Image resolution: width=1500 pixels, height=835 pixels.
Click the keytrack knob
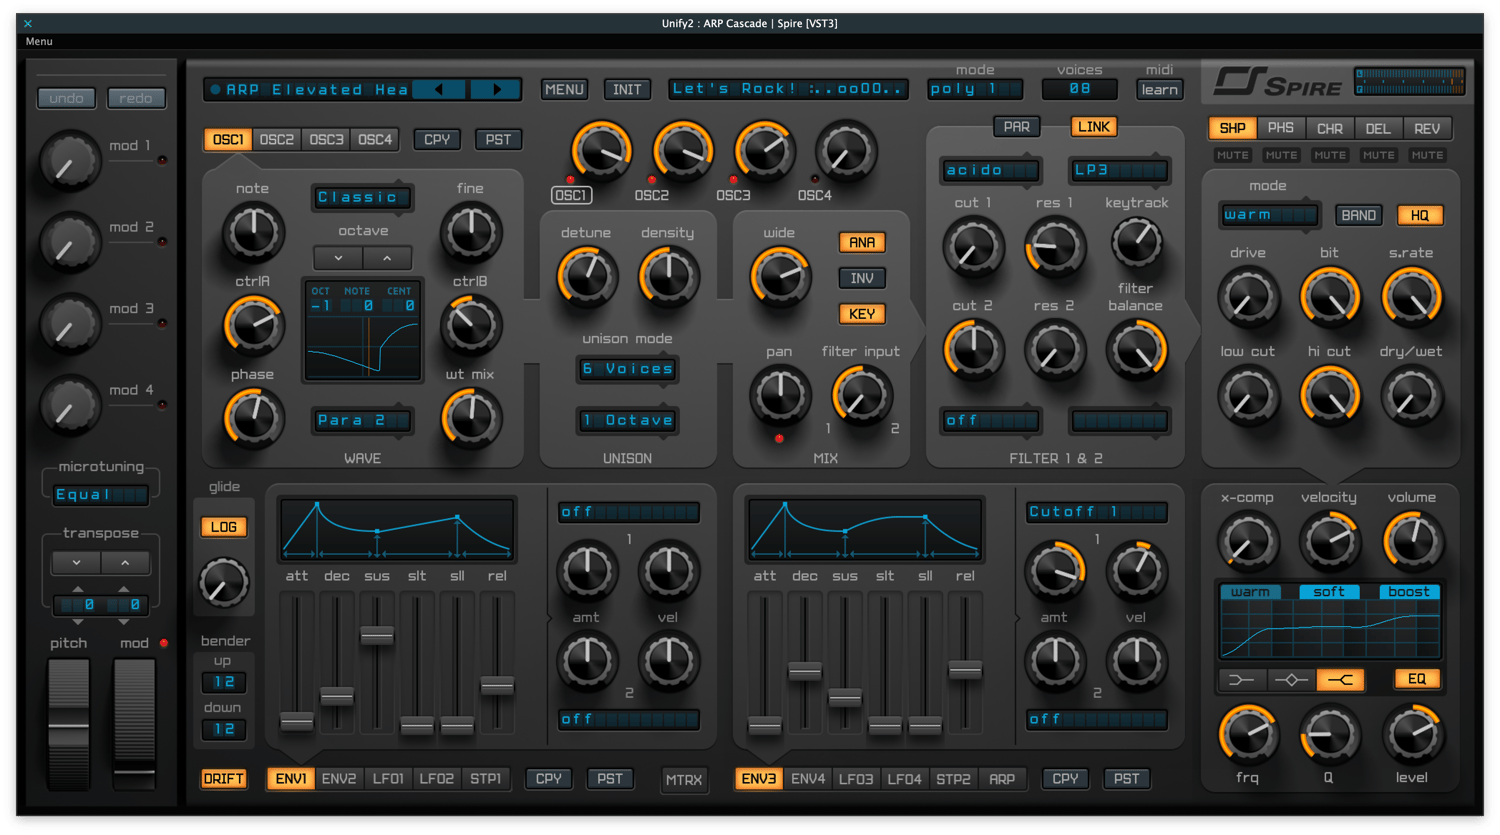point(1137,241)
